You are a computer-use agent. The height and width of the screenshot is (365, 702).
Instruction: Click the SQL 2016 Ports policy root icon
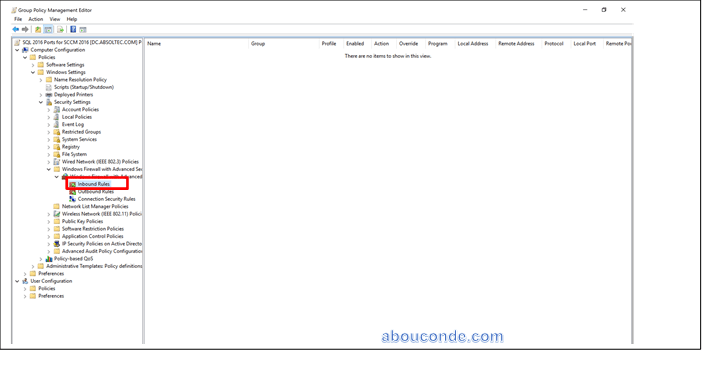(x=17, y=43)
